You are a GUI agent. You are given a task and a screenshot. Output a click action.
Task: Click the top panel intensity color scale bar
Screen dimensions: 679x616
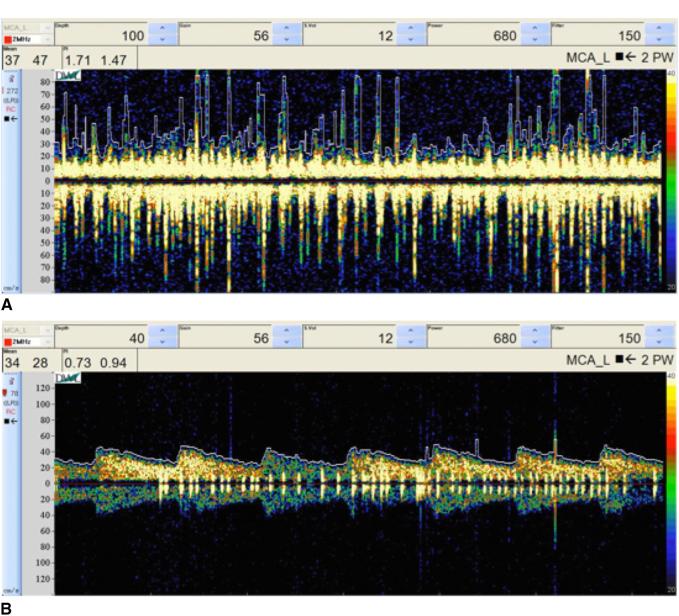tap(670, 180)
